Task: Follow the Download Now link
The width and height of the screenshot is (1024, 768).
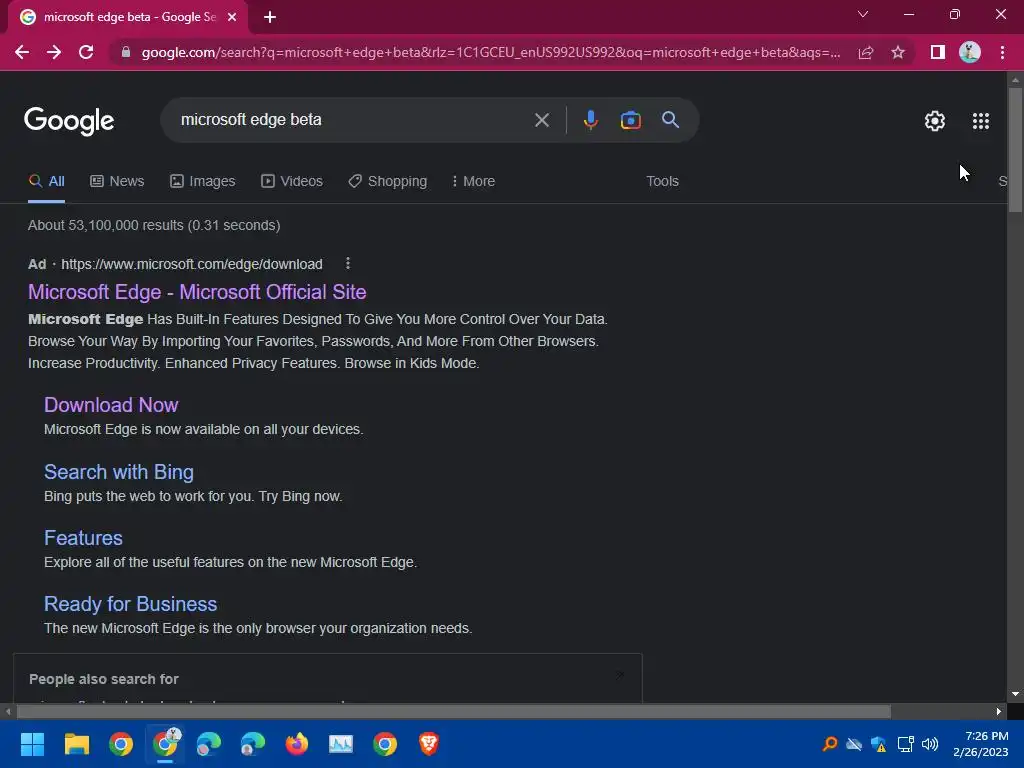Action: [x=111, y=405]
